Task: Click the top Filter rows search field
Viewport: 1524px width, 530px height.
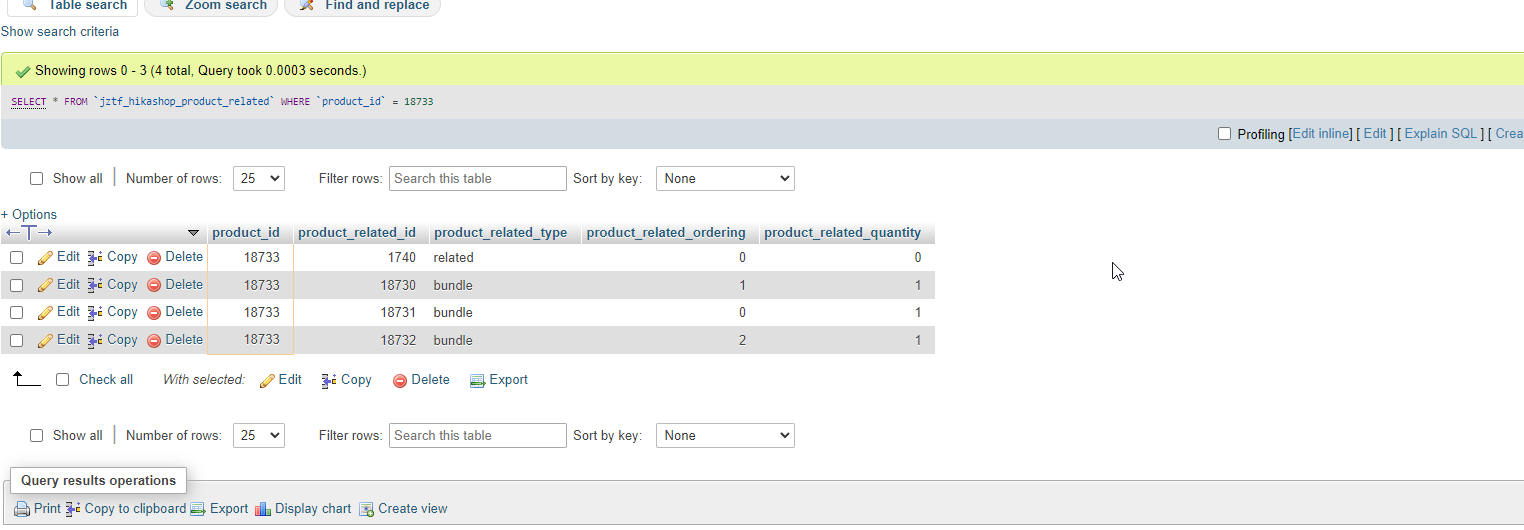Action: coord(478,179)
